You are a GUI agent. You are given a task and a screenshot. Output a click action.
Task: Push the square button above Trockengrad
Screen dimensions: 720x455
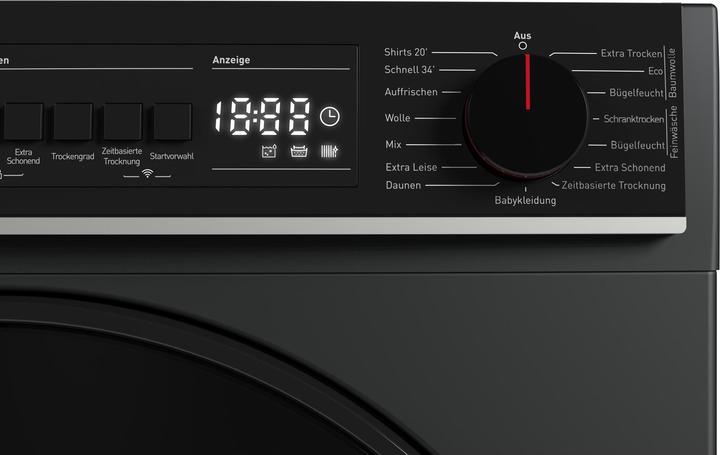[x=73, y=122]
